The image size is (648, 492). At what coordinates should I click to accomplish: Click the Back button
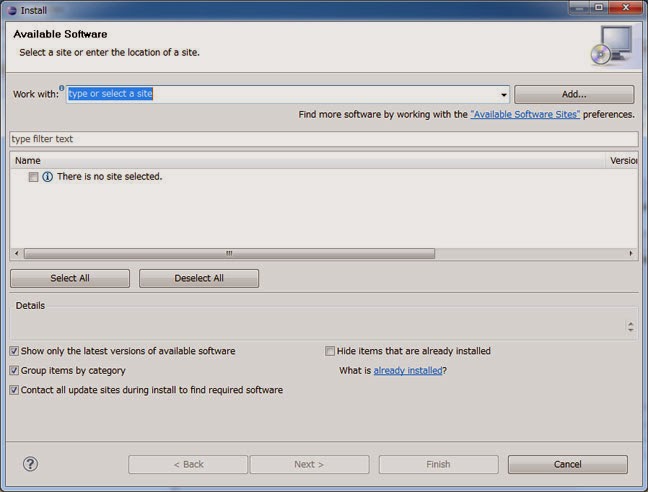(x=188, y=464)
